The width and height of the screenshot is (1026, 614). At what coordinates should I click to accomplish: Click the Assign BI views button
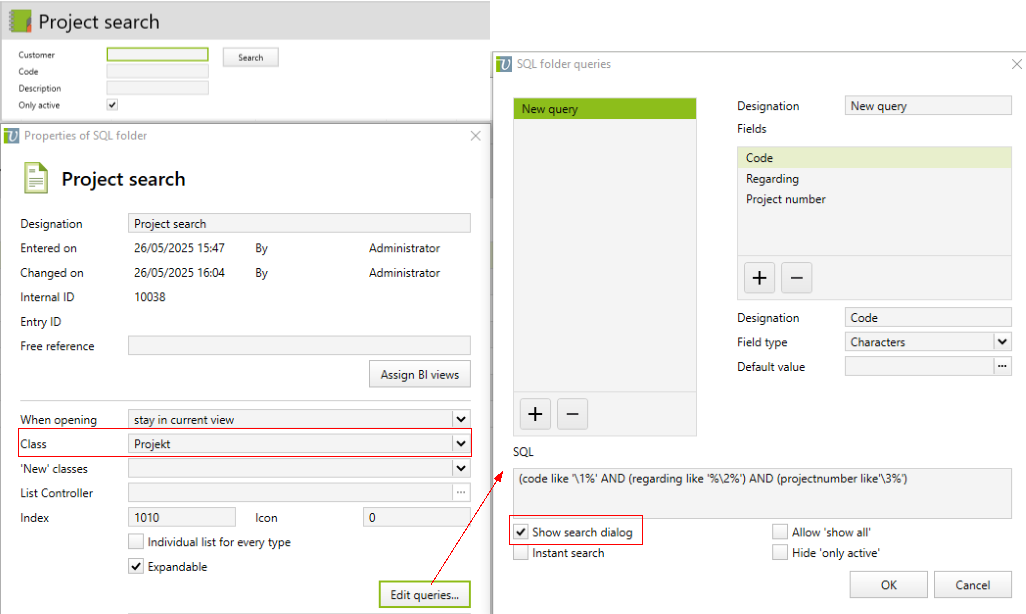click(419, 375)
